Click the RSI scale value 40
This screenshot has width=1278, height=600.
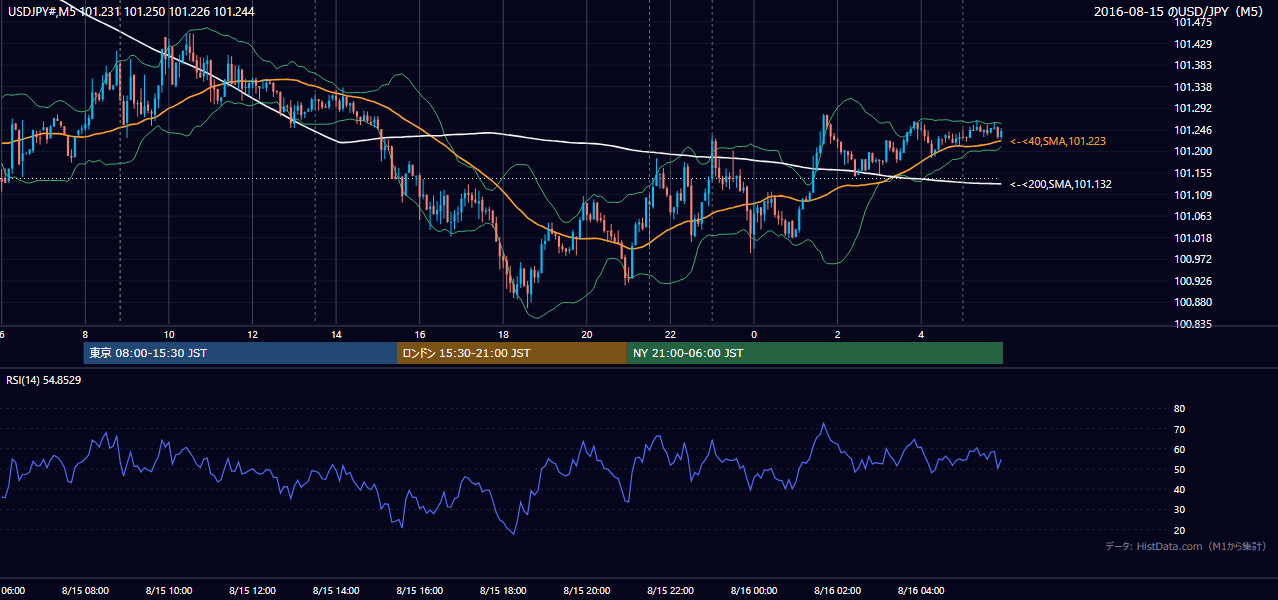[1179, 489]
